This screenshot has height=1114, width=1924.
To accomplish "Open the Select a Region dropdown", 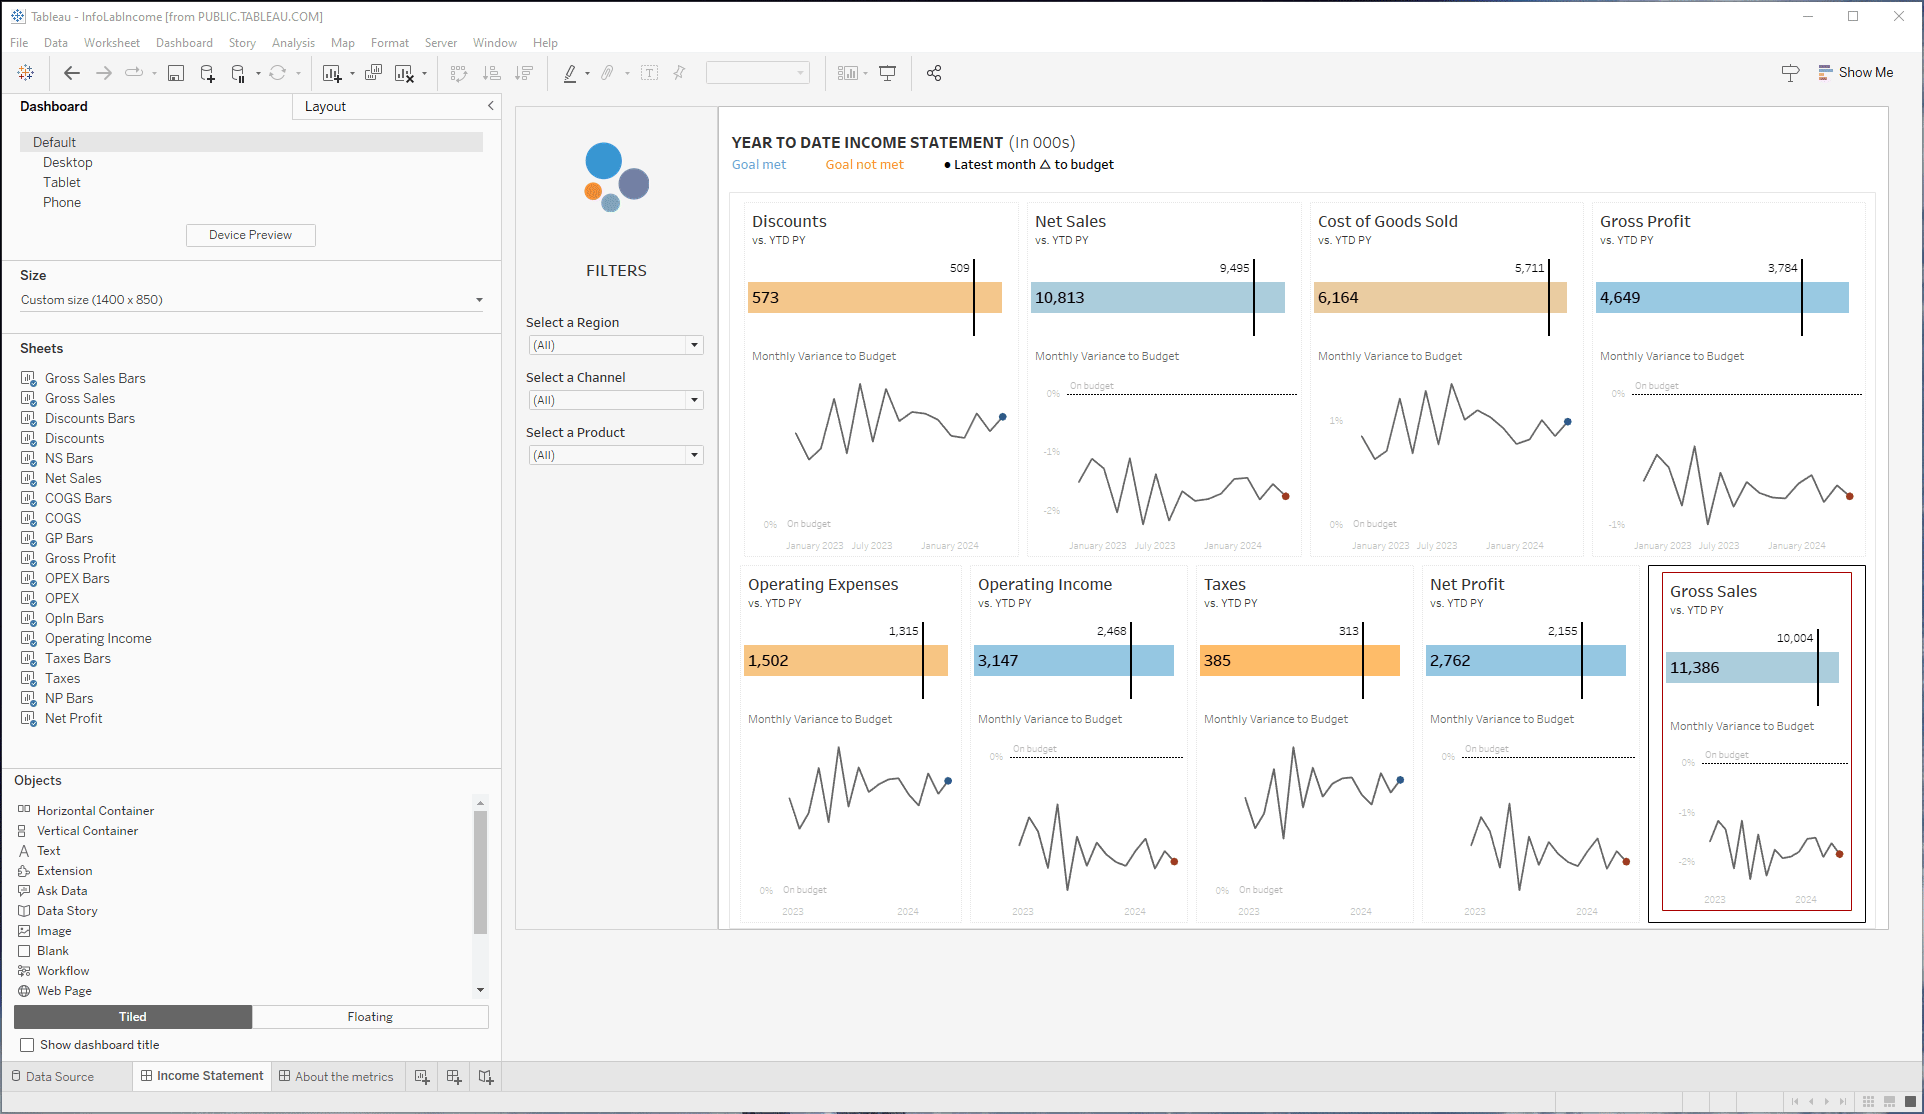I will tap(616, 345).
